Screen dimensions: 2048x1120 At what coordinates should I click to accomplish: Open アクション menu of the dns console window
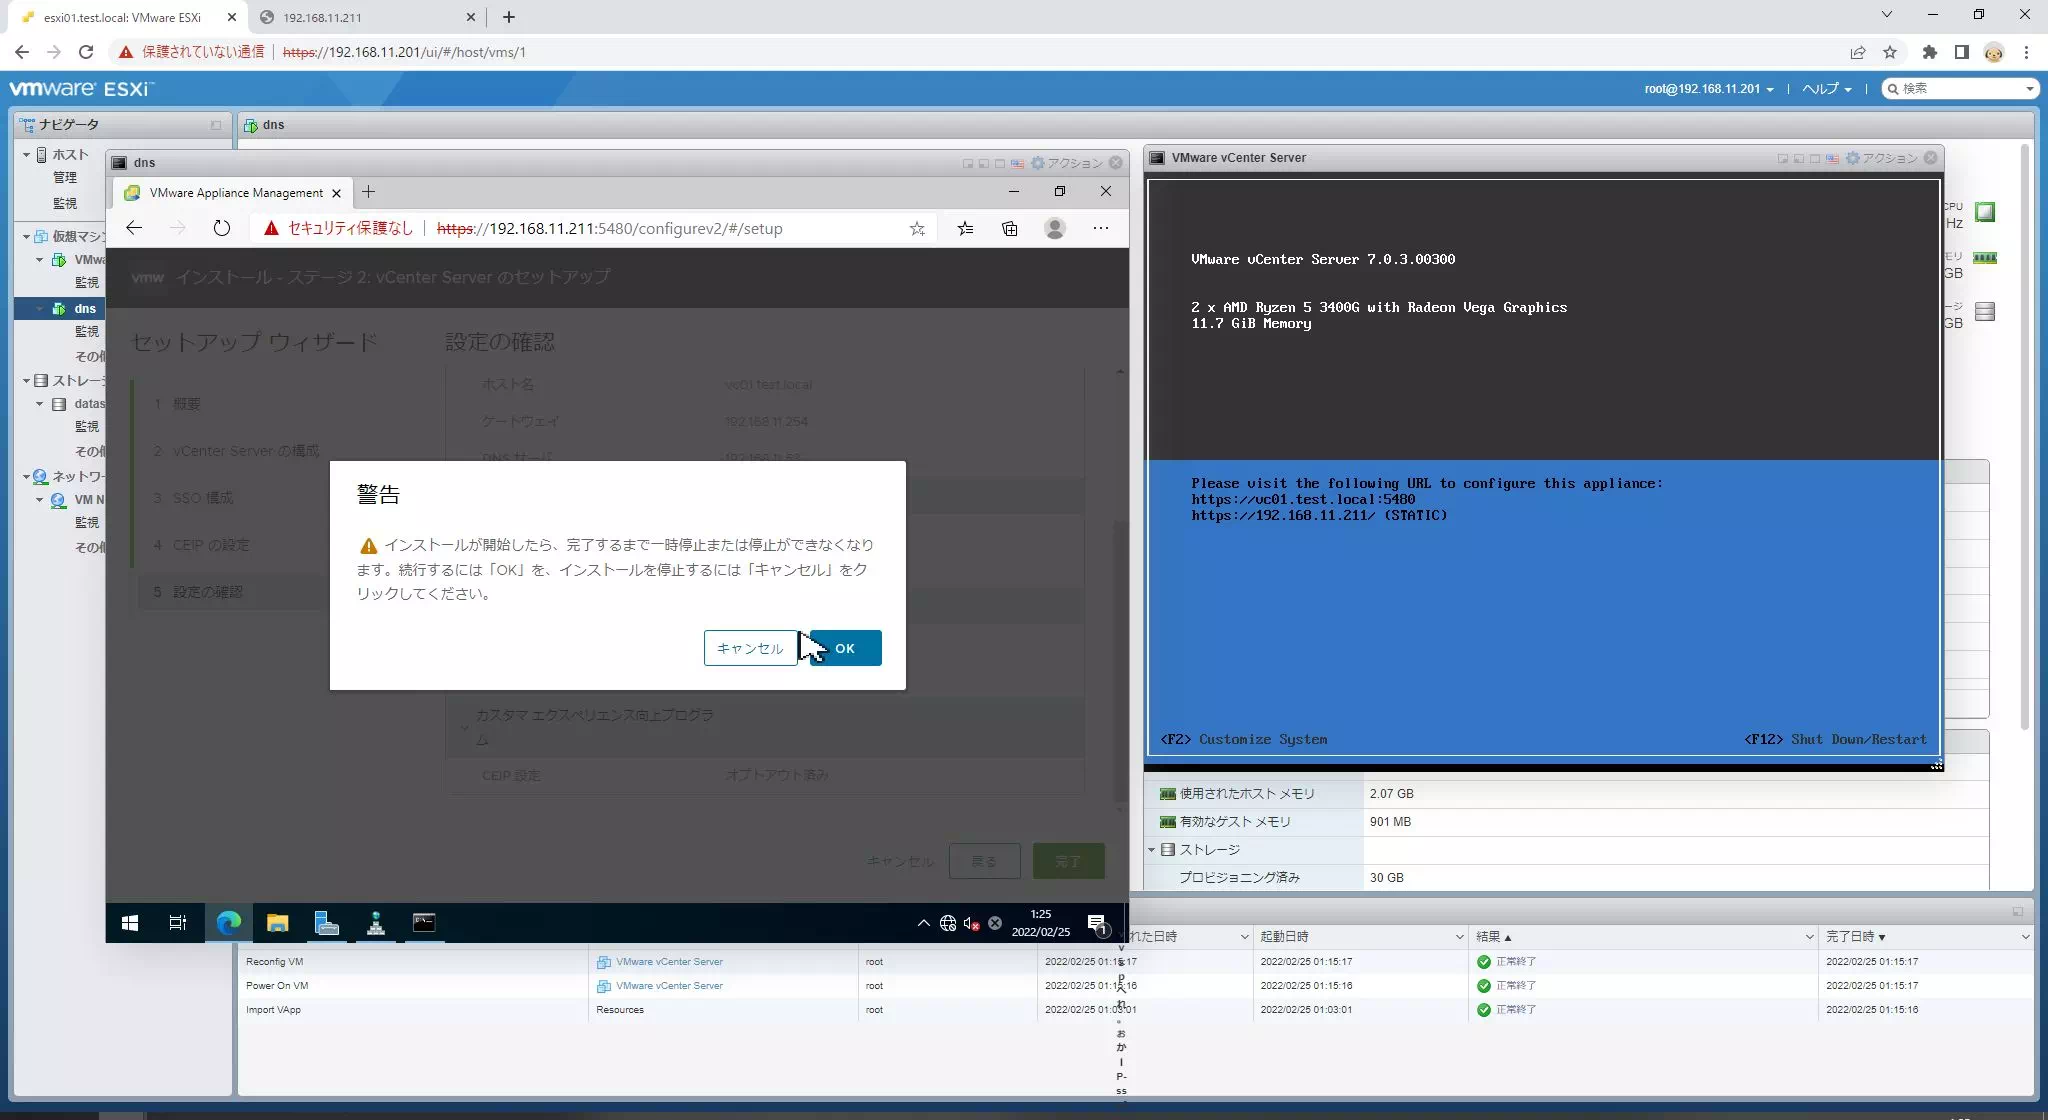point(1067,163)
